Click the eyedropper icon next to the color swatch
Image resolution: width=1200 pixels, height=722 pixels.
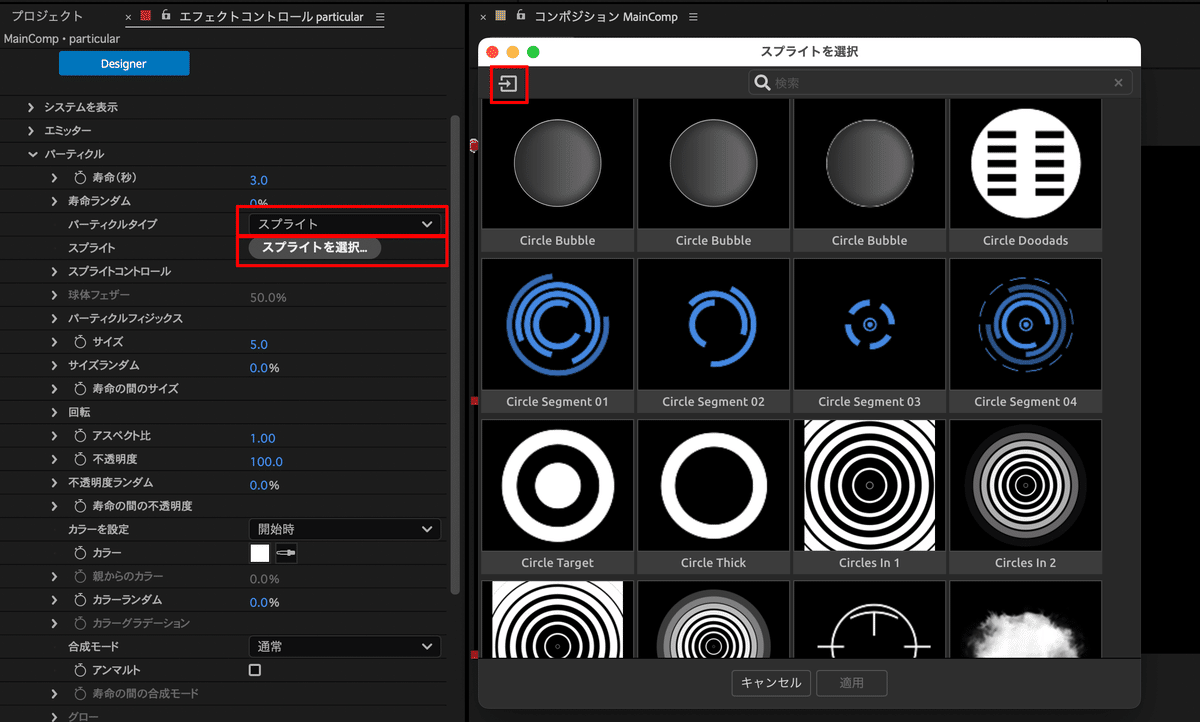pos(285,553)
